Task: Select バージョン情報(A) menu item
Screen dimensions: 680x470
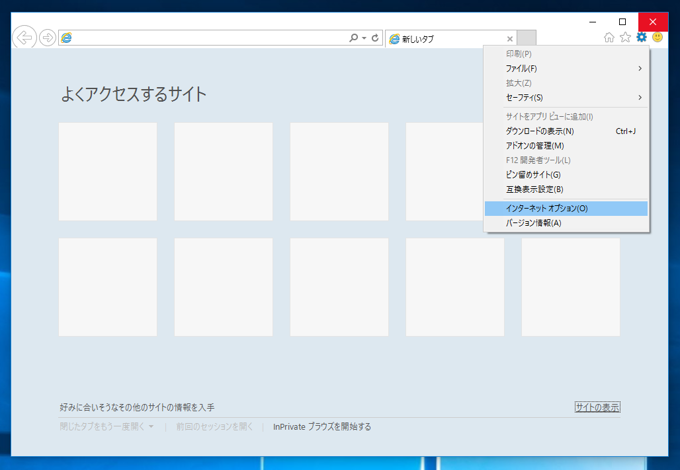Action: point(566,223)
